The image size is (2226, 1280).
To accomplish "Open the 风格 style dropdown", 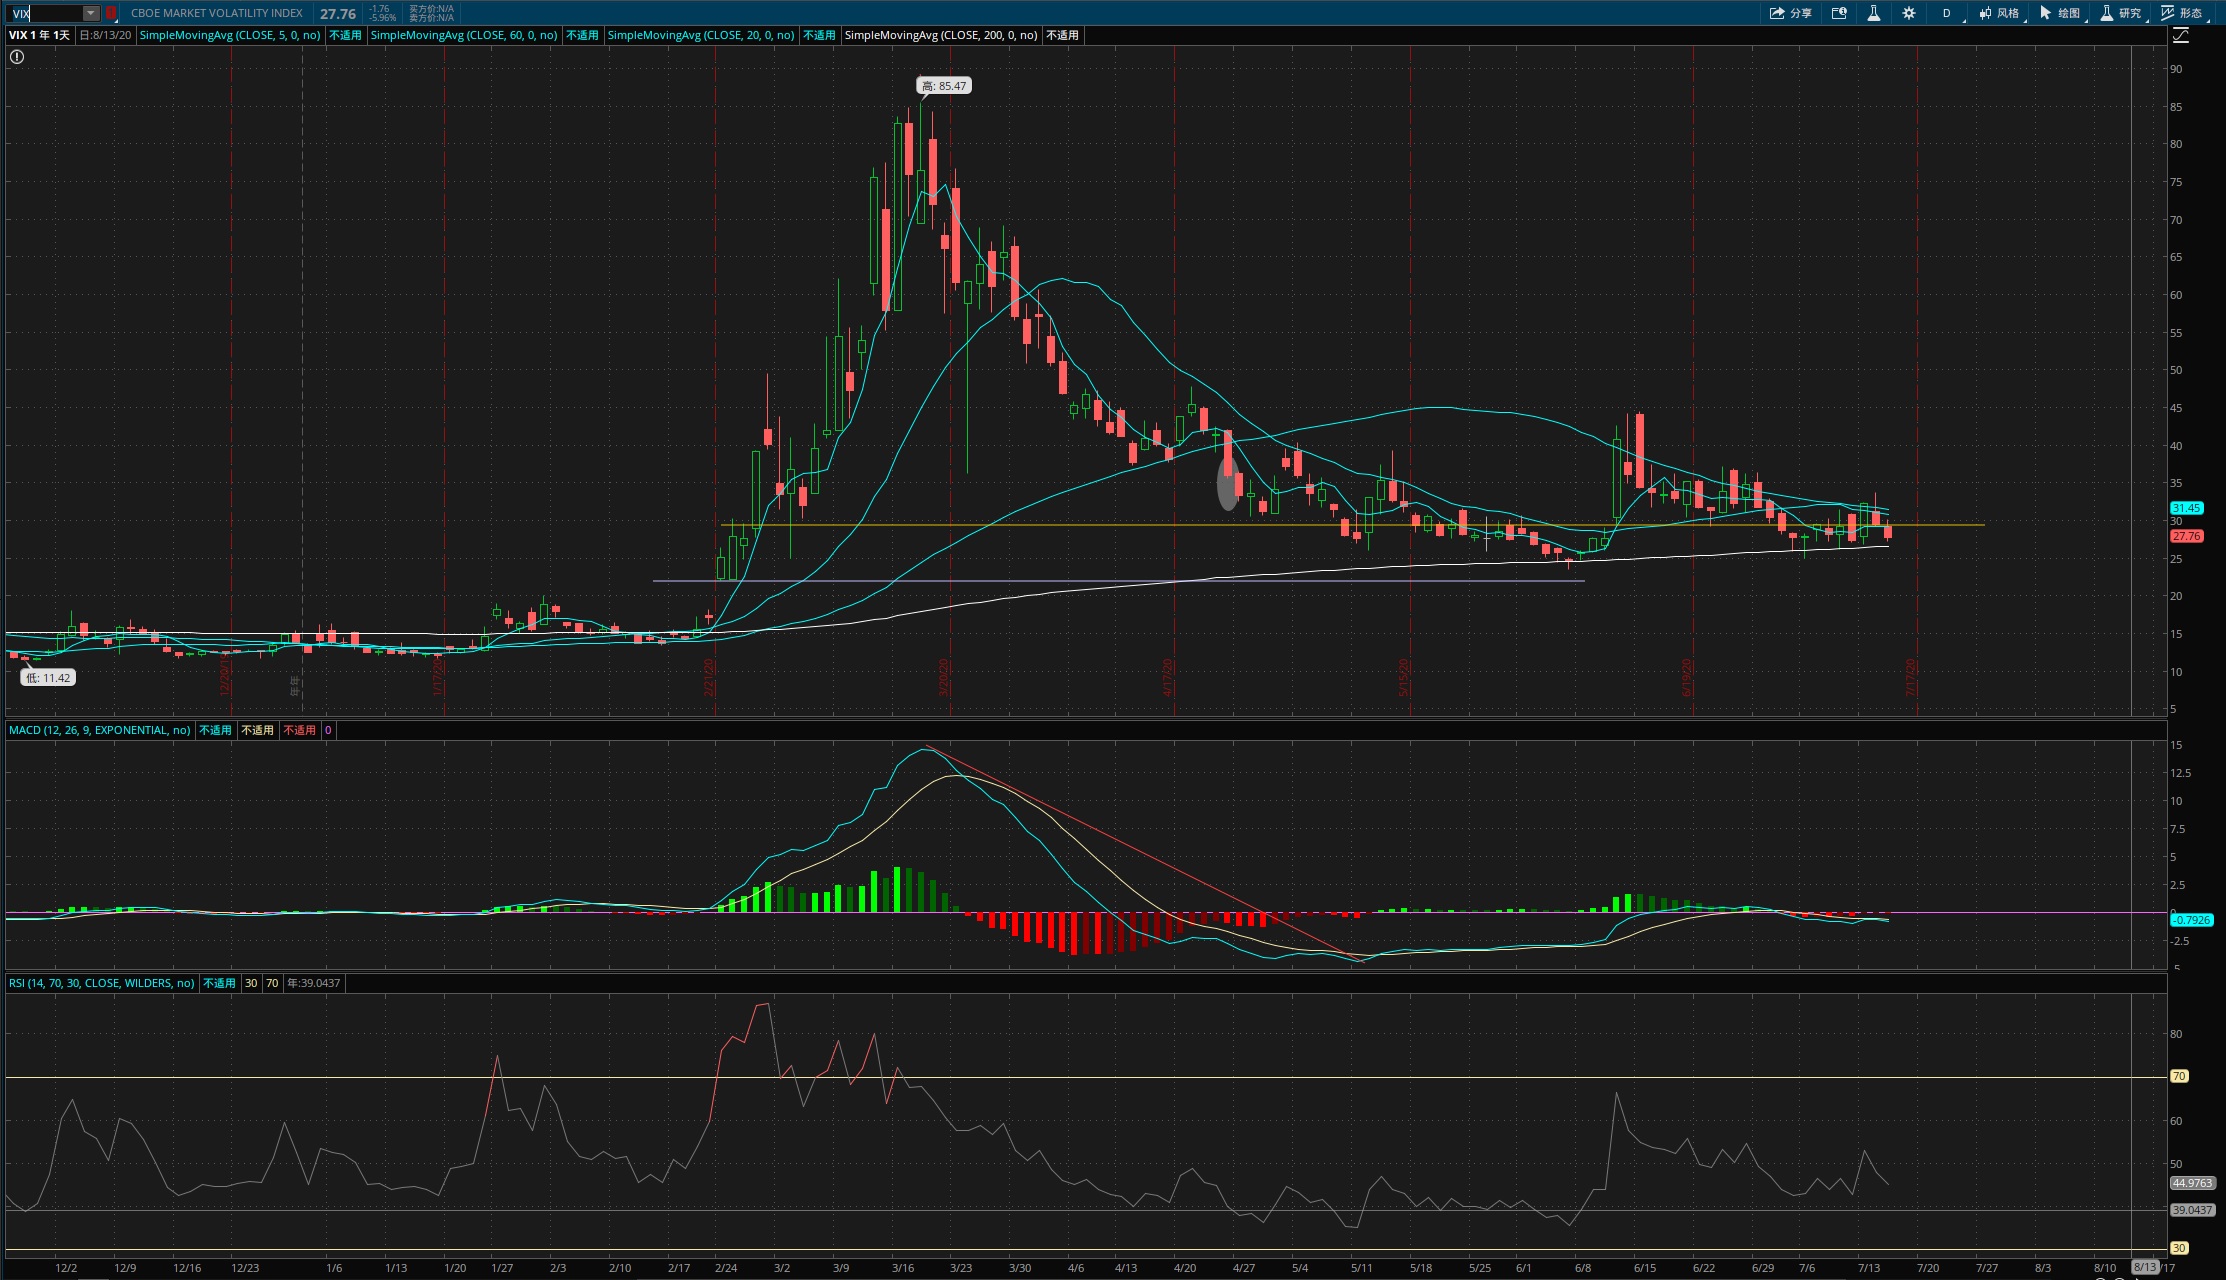I will [1998, 13].
